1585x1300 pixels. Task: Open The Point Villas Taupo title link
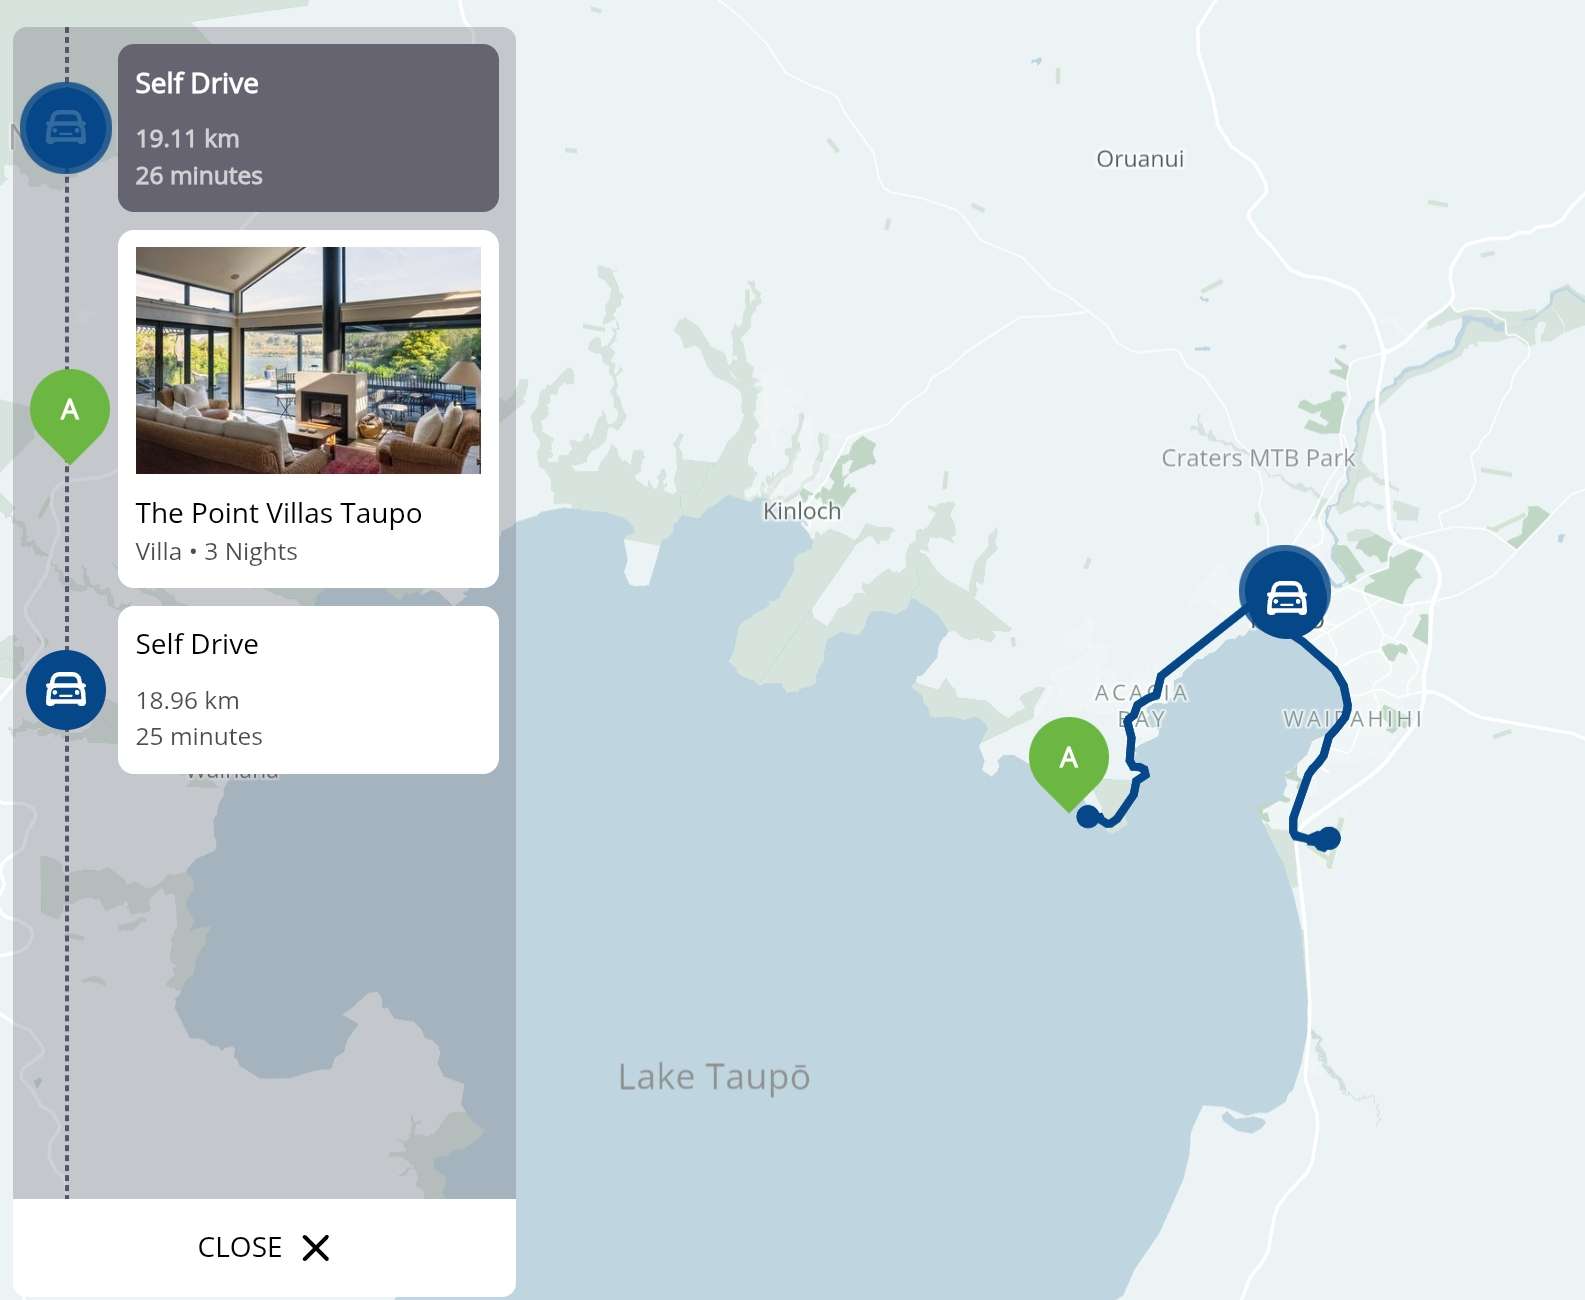coord(279,513)
